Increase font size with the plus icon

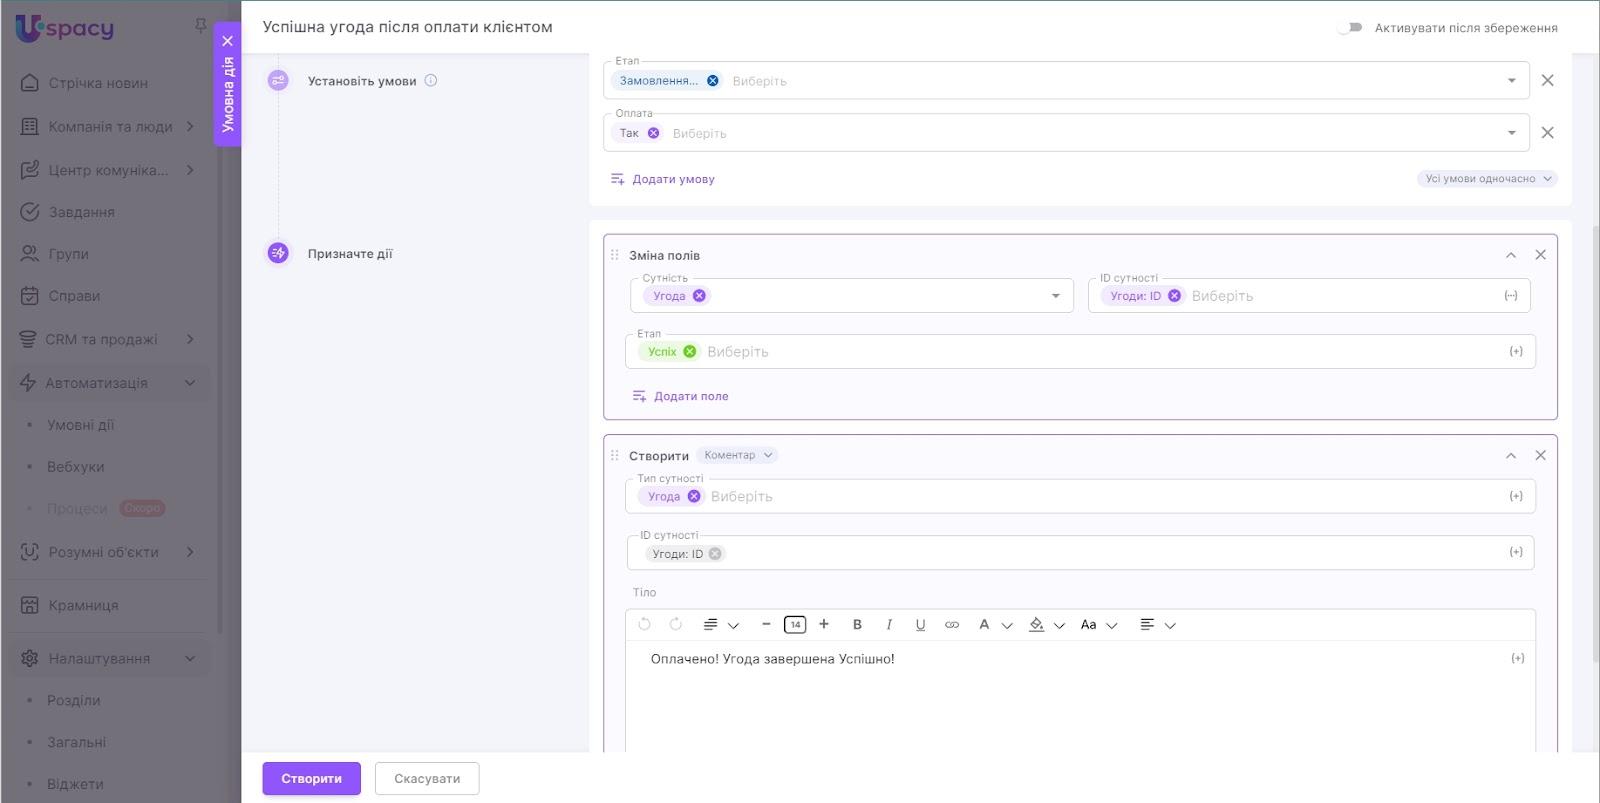coord(824,624)
